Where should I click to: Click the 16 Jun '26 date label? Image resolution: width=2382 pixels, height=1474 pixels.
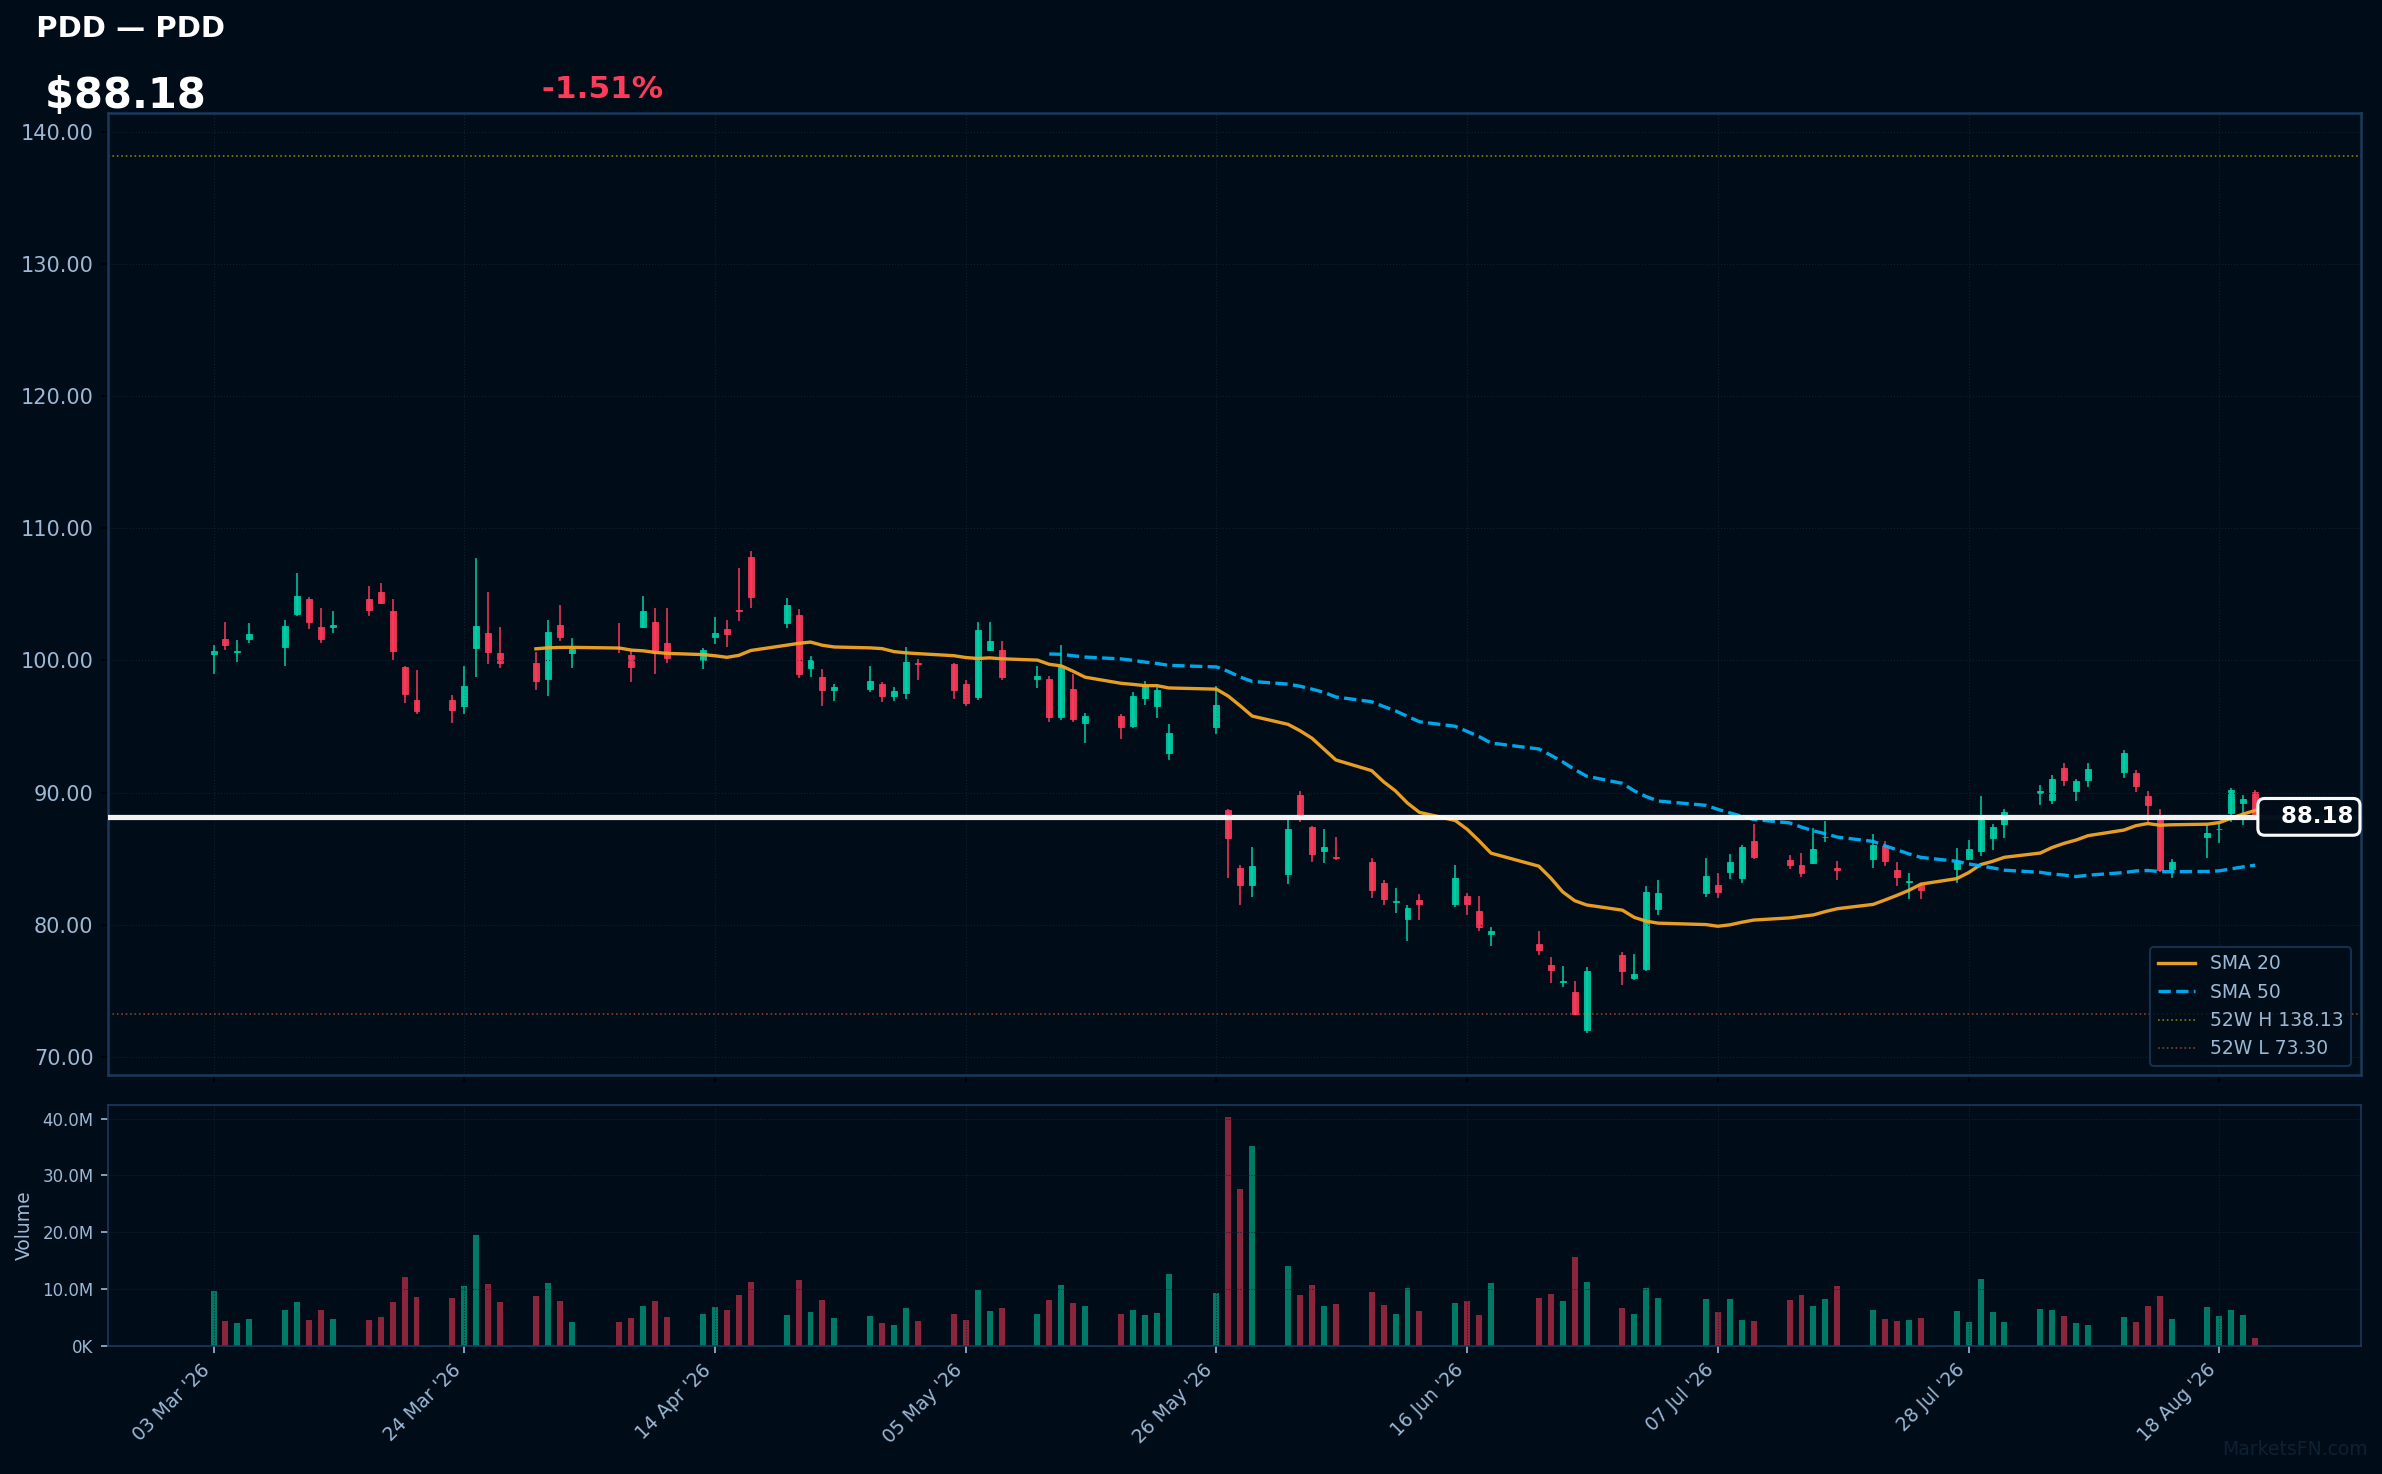(x=1426, y=1401)
